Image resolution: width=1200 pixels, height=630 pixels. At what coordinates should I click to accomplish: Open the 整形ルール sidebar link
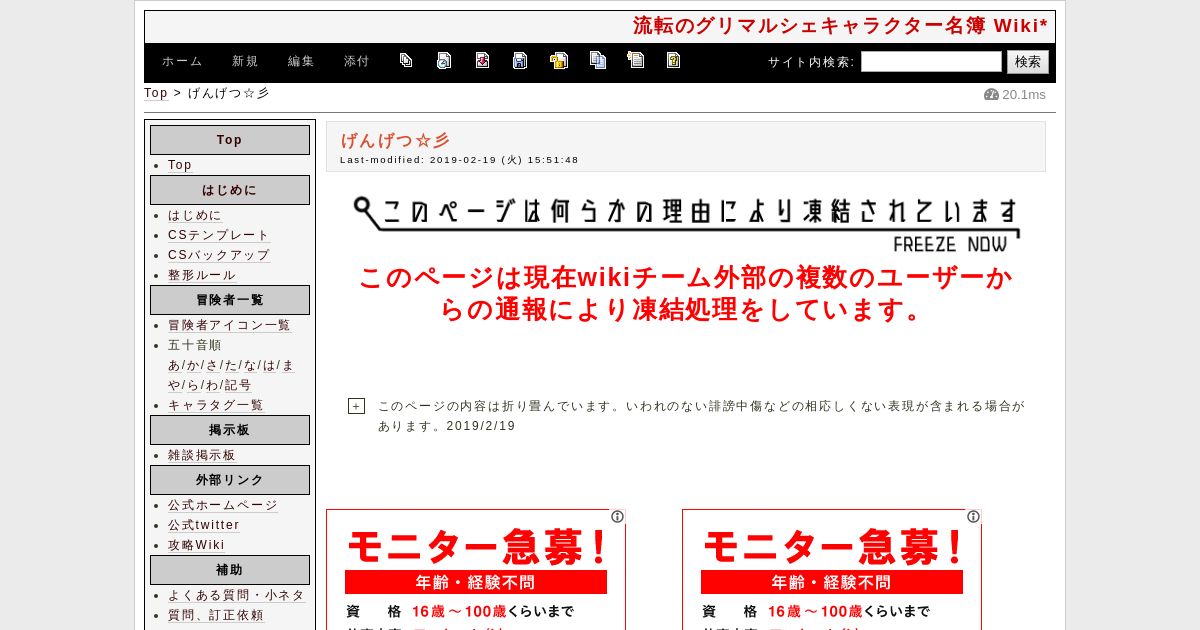click(202, 275)
